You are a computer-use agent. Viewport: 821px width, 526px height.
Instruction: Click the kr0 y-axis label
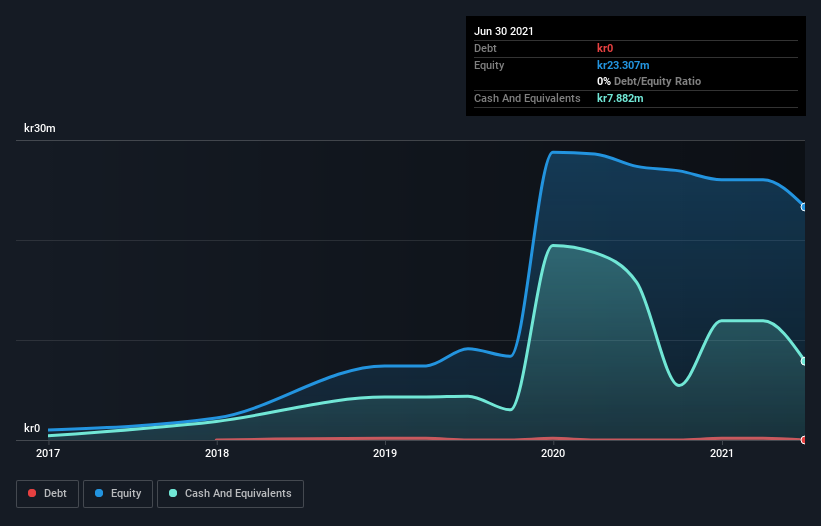point(32,428)
